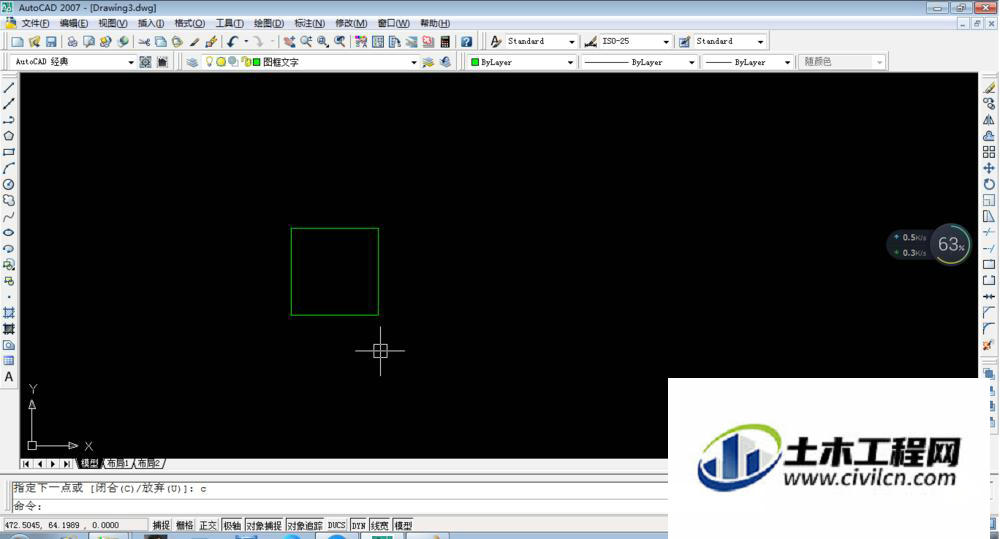
Task: Open the ByLayer color control swatch dropdown
Action: click(570, 62)
